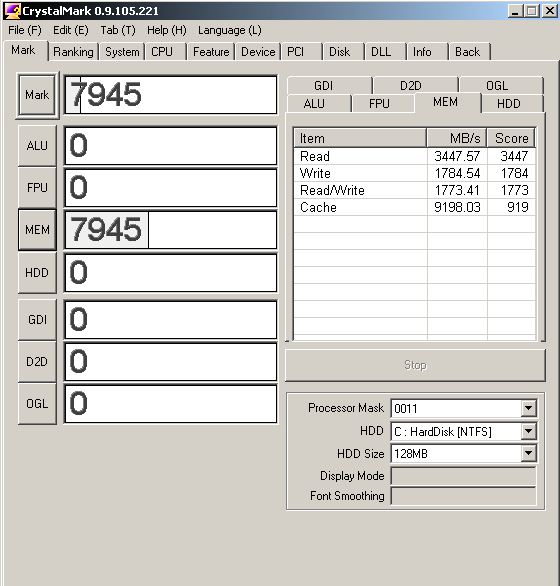Select the Read/Write row in results
Image resolution: width=560 pixels, height=586 pixels.
(415, 190)
